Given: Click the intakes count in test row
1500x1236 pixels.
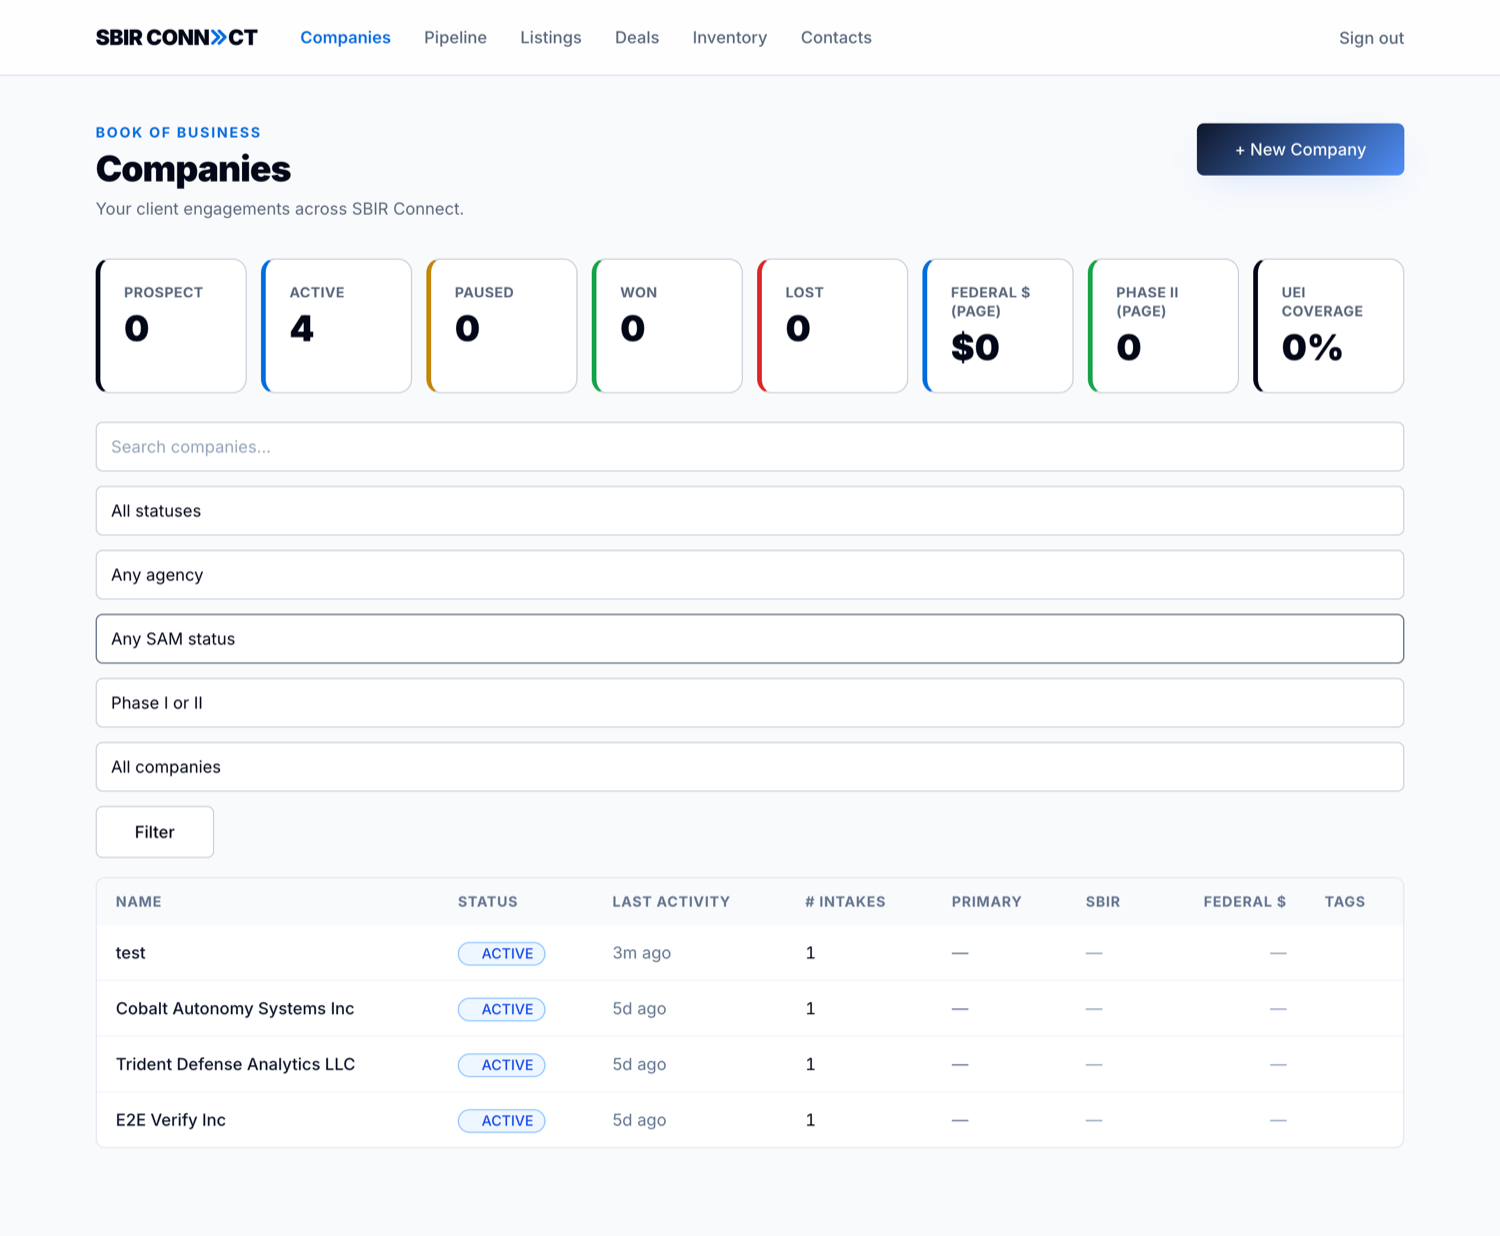Looking at the screenshot, I should pos(810,953).
